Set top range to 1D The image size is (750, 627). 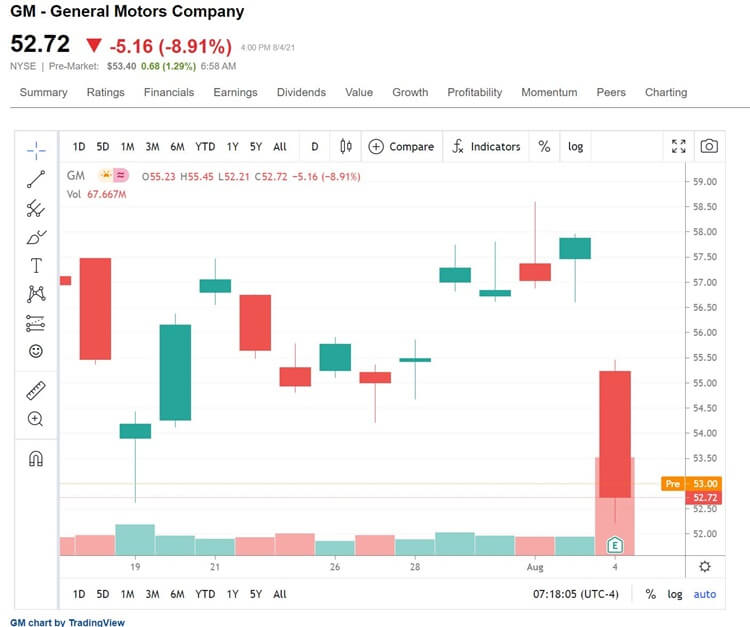click(79, 147)
